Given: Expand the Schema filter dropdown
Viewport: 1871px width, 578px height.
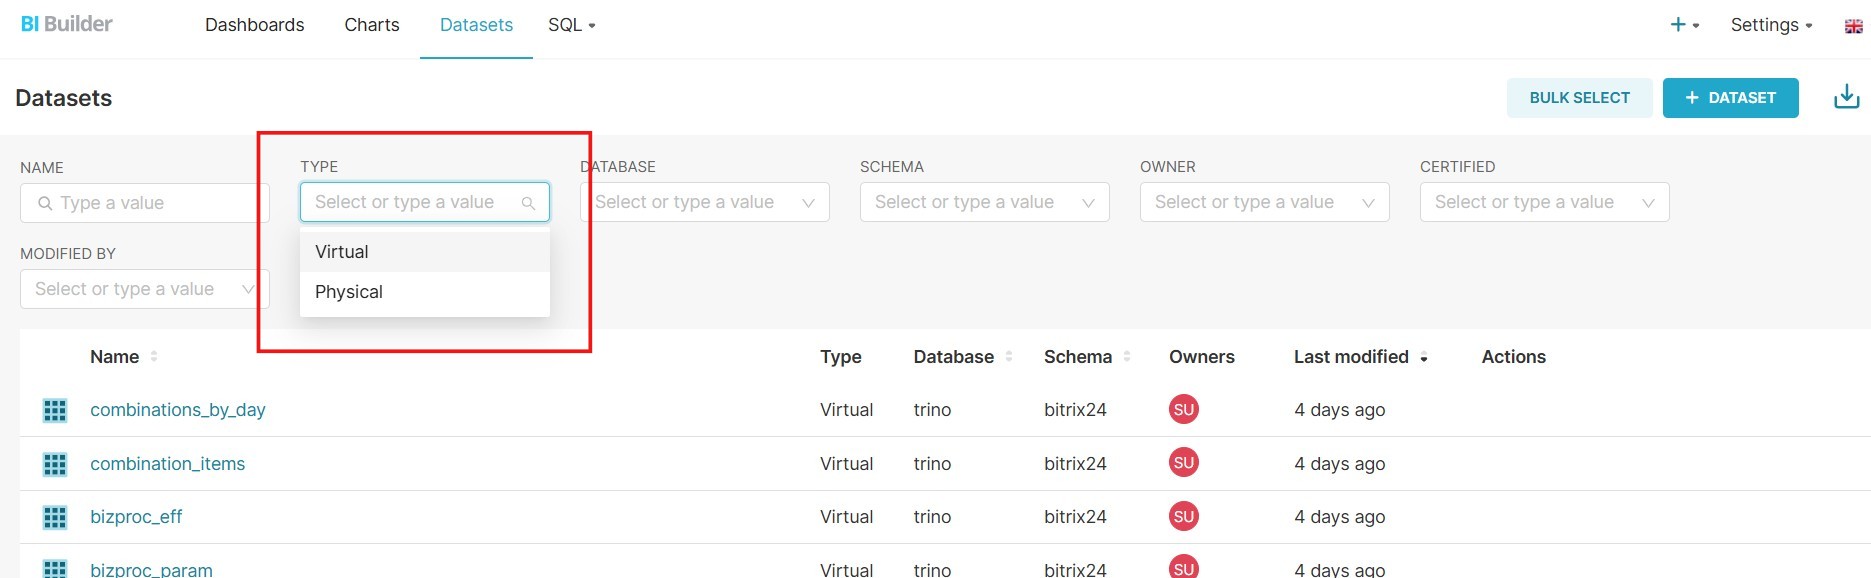Looking at the screenshot, I should (x=984, y=202).
